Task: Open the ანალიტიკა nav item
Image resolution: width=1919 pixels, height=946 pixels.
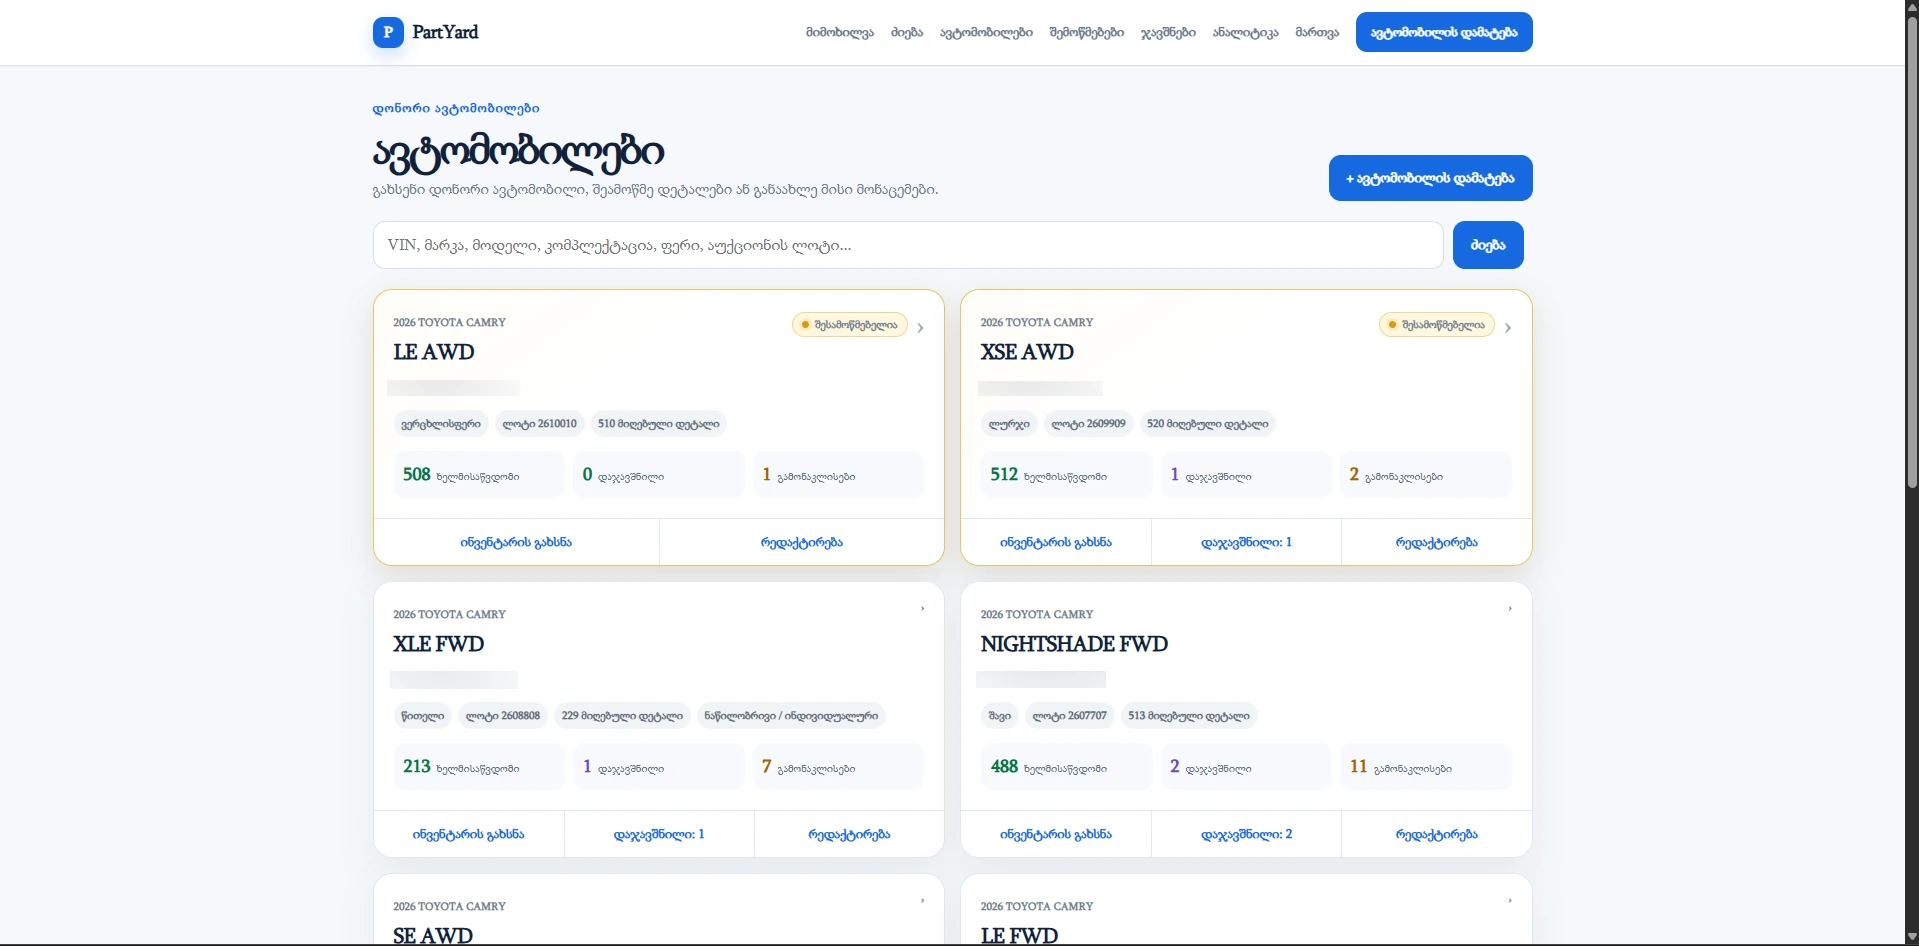Action: point(1245,32)
